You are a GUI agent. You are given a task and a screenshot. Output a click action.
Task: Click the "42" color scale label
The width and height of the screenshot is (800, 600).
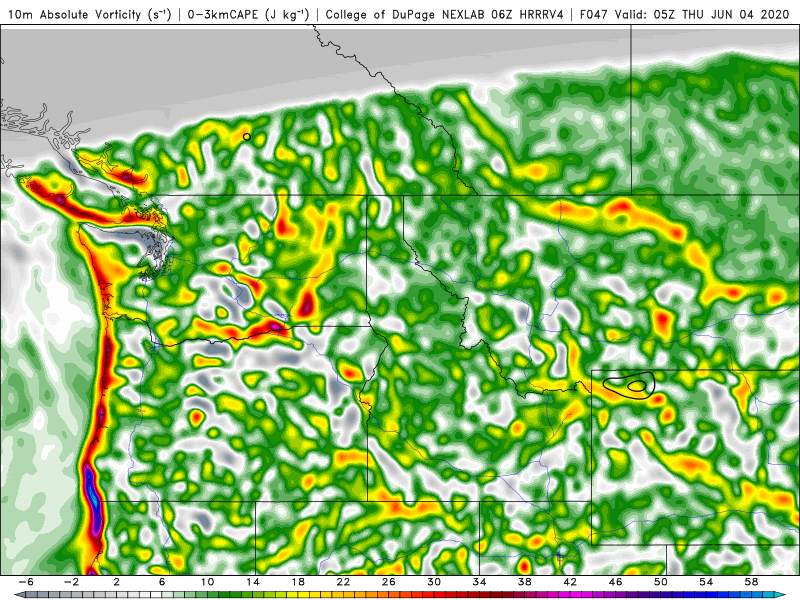point(570,582)
